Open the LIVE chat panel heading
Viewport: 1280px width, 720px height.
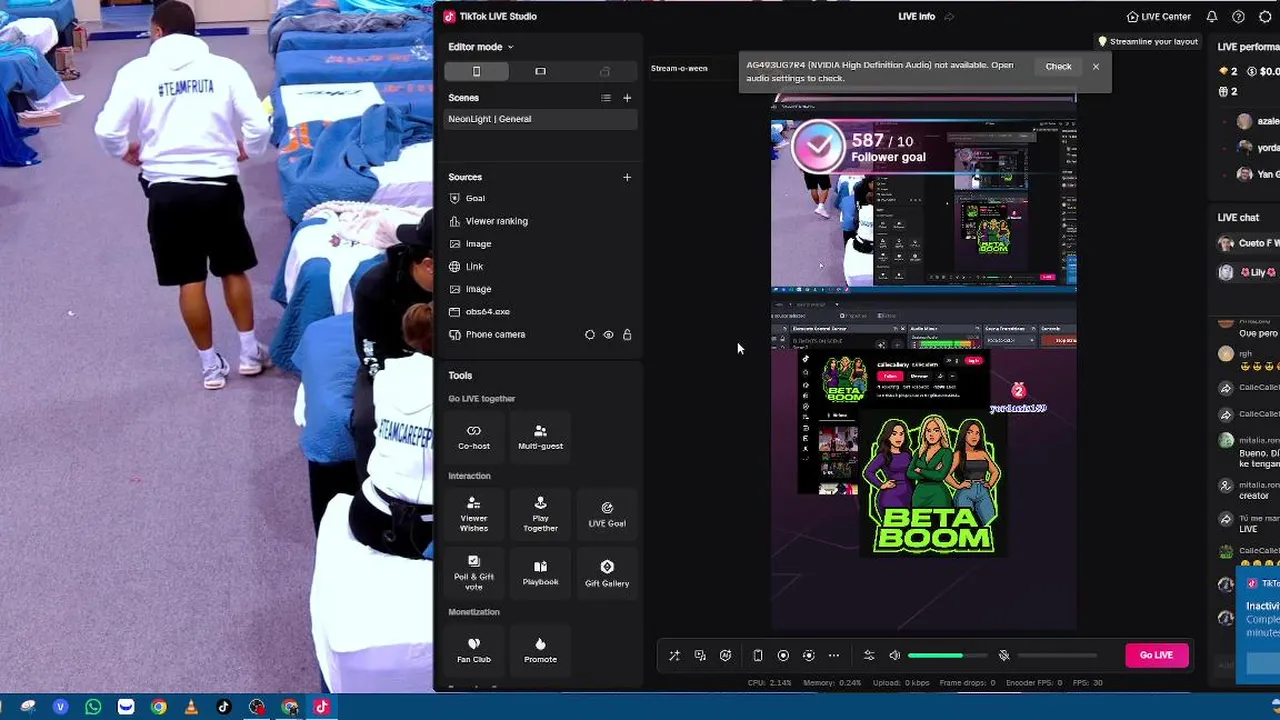click(1238, 218)
